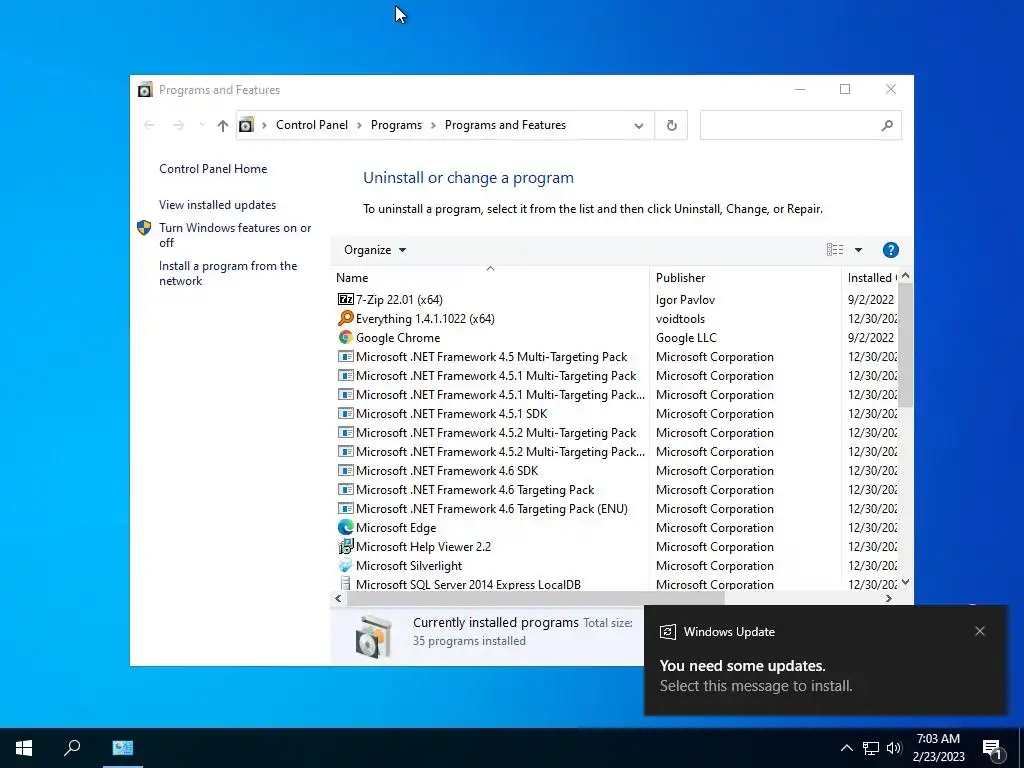Maximize the Programs and Features window

coord(844,89)
